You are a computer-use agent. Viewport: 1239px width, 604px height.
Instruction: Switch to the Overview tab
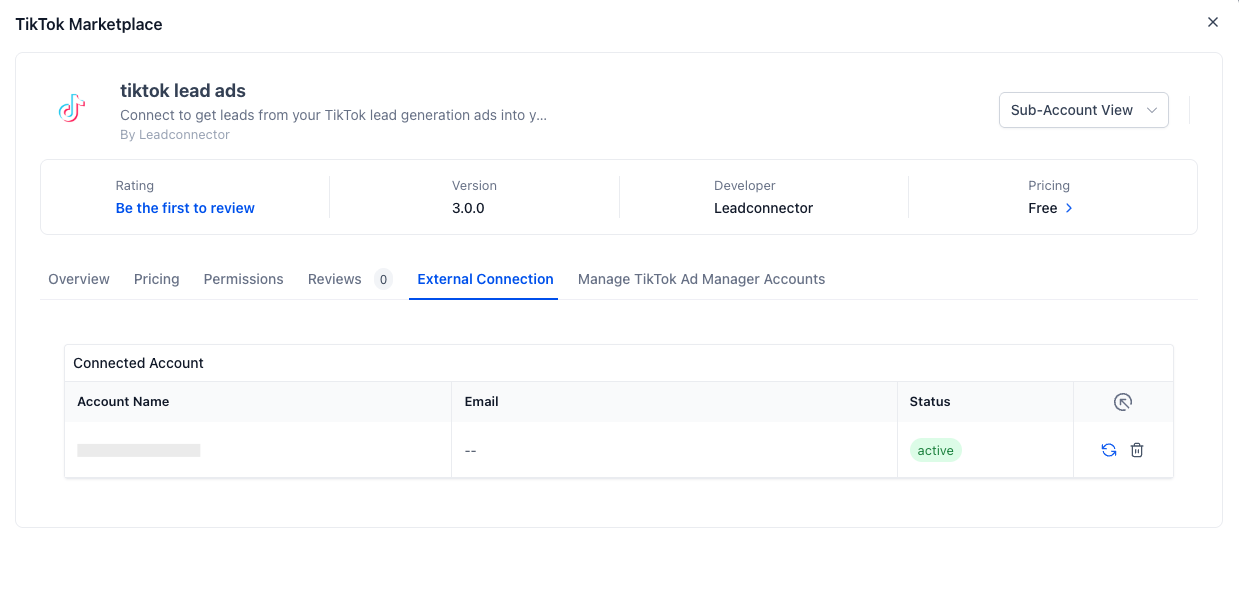pos(79,279)
